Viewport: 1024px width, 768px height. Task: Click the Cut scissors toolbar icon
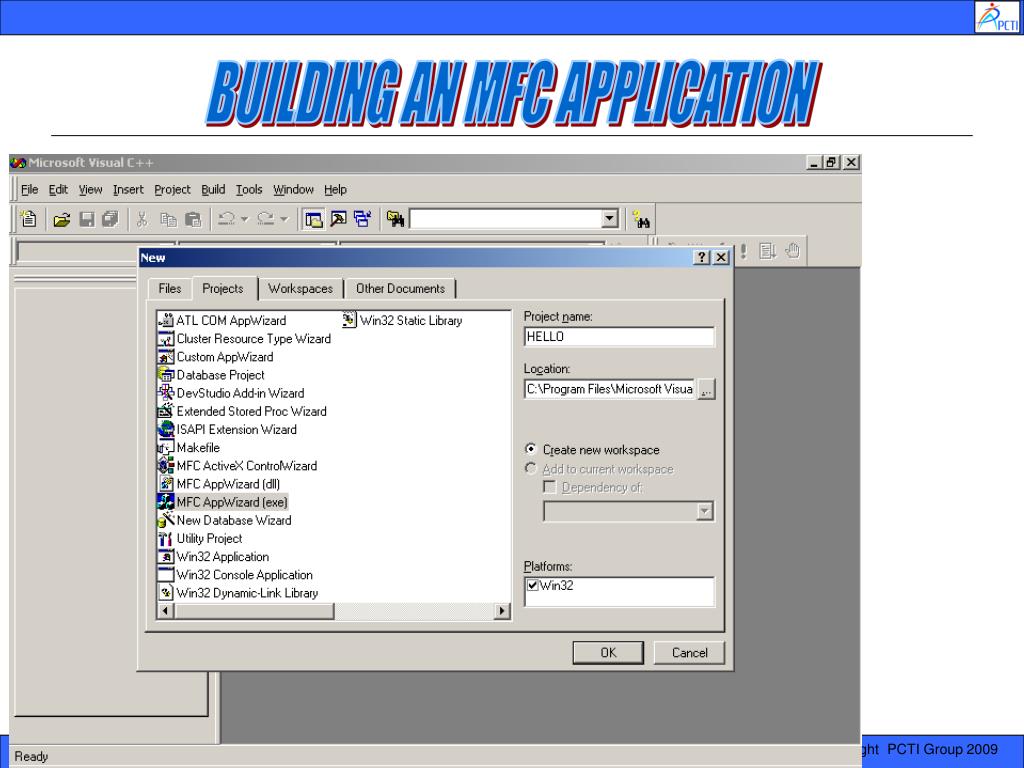(x=142, y=219)
